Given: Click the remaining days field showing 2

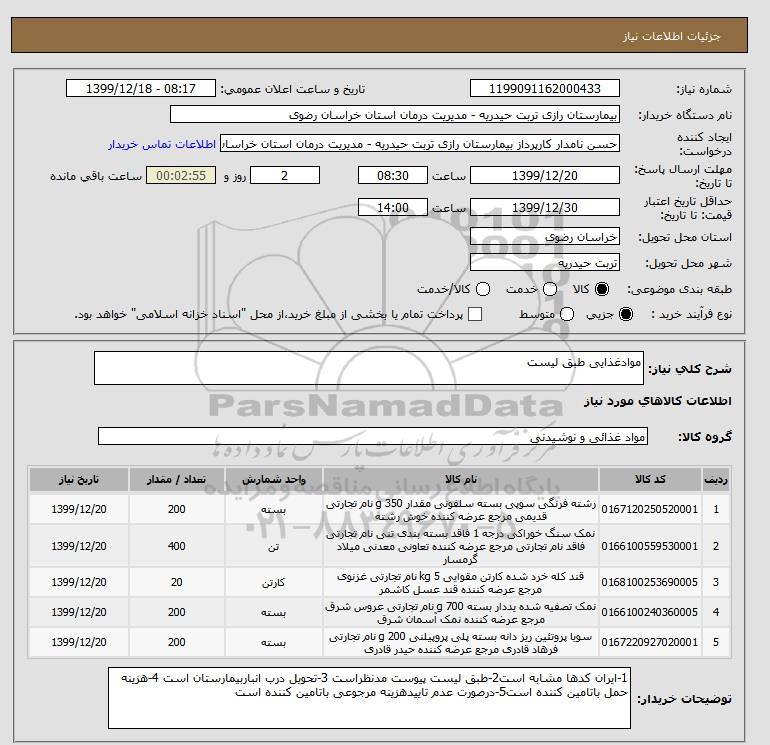Looking at the screenshot, I should (285, 175).
